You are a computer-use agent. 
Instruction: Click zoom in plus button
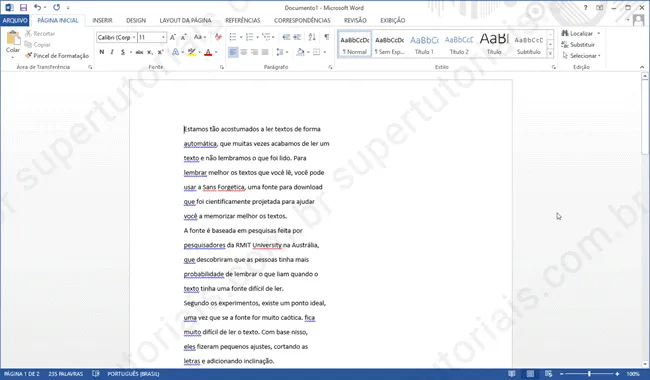click(x=617, y=374)
